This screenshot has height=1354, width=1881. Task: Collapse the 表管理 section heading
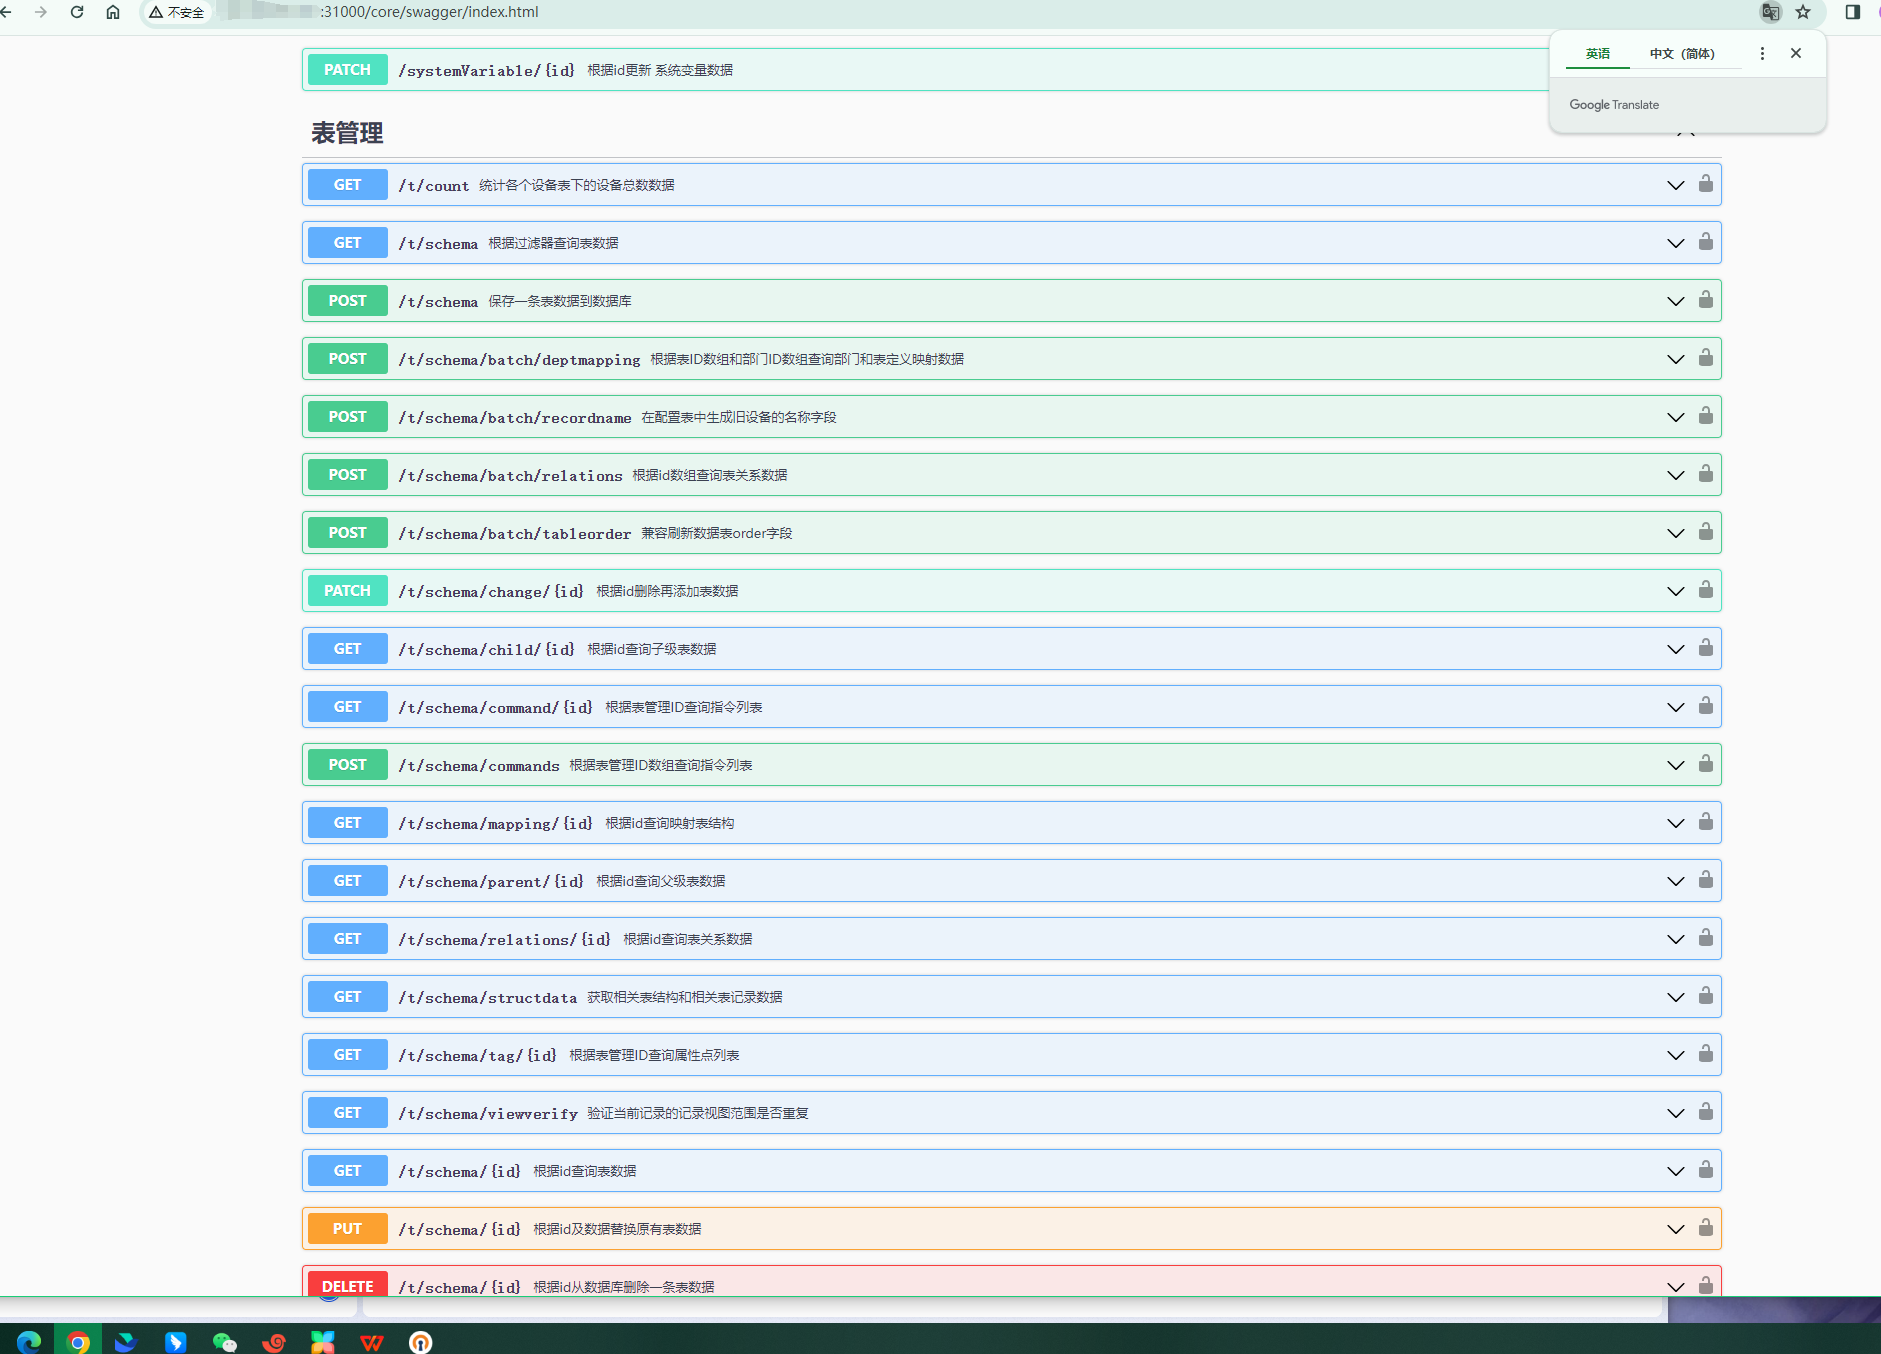click(347, 133)
